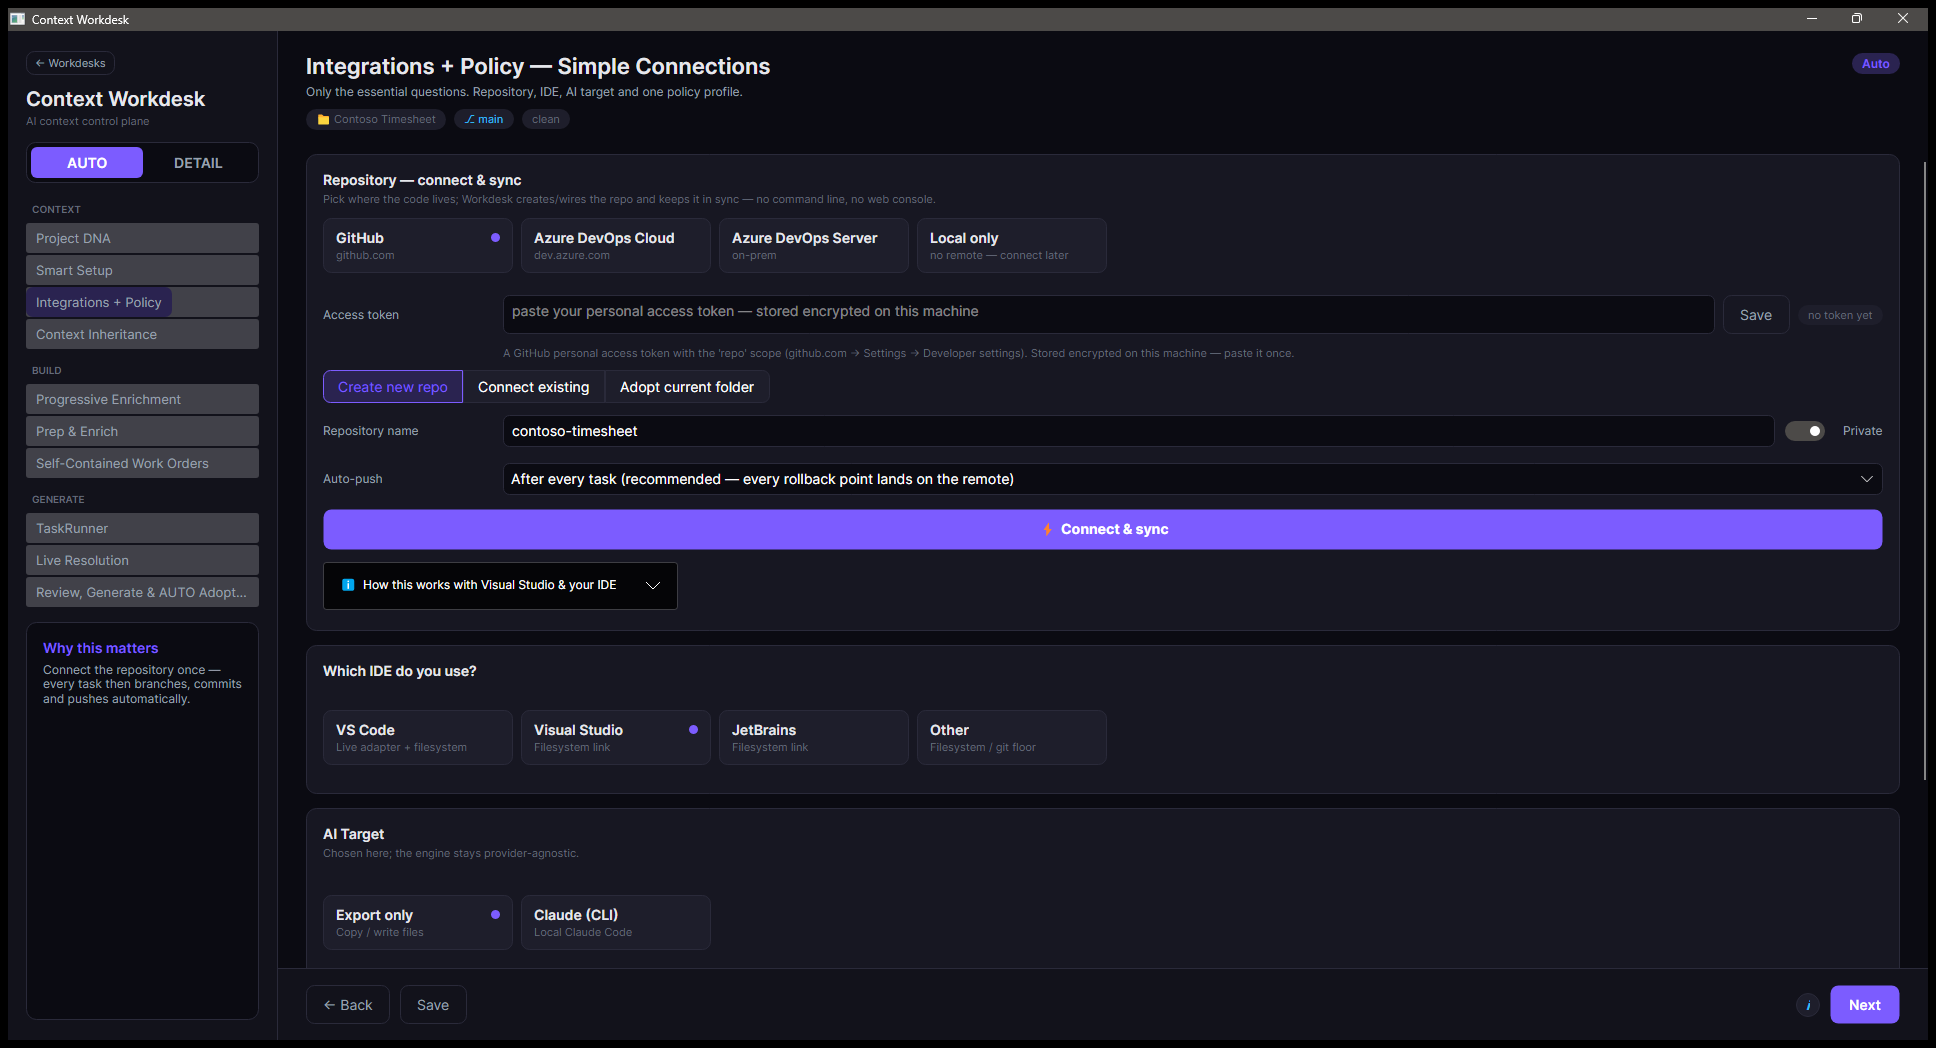Switch to DETAIL mode

pyautogui.click(x=198, y=163)
